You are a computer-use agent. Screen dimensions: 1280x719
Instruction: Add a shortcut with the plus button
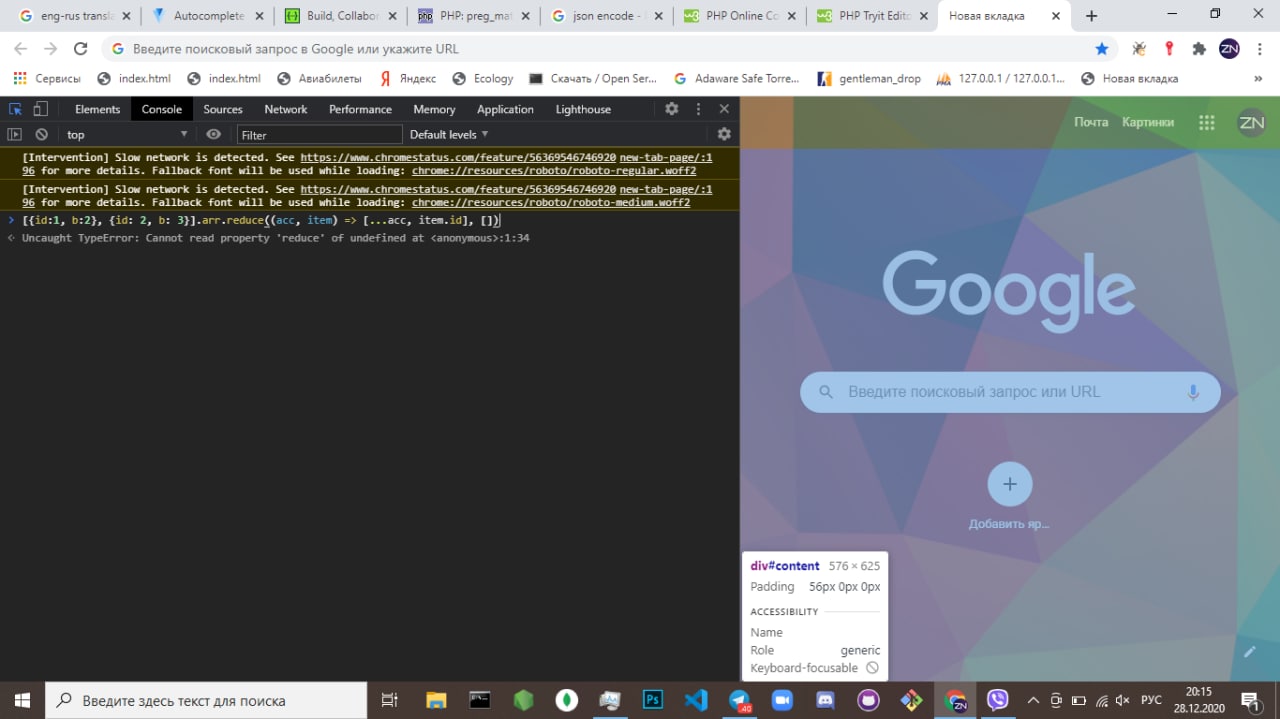[1010, 484]
